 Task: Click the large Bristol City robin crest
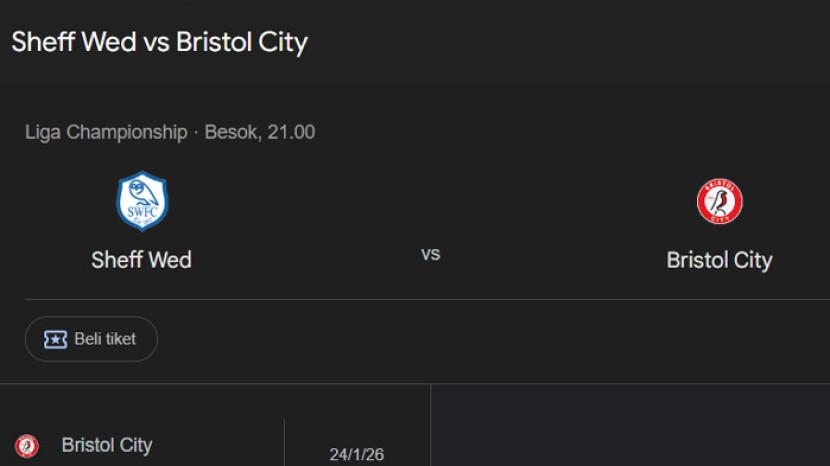coord(719,202)
